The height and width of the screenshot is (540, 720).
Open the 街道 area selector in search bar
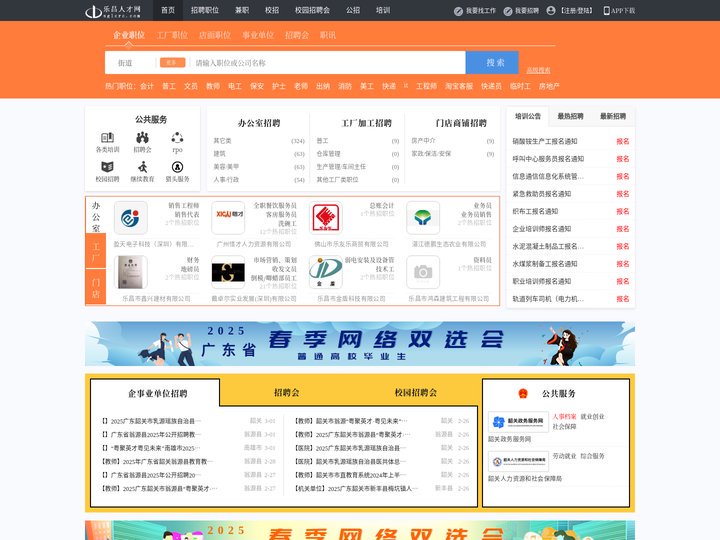pyautogui.click(x=125, y=63)
